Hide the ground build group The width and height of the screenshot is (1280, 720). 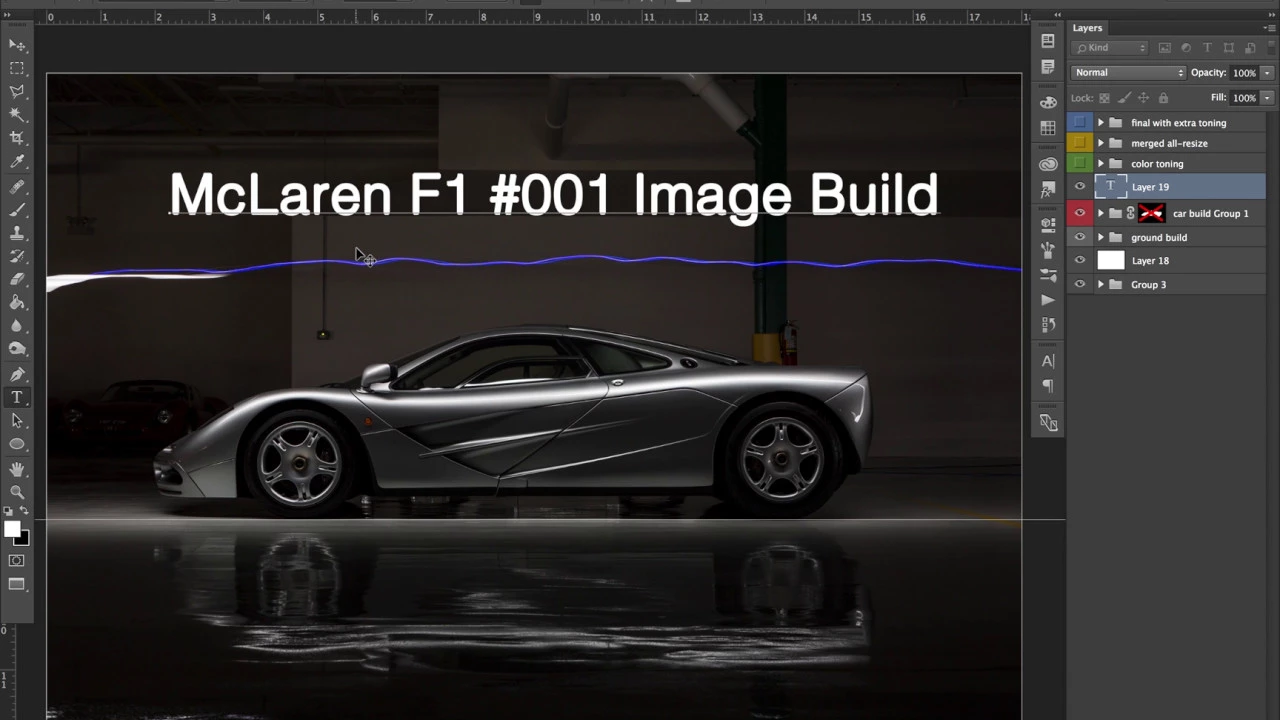tap(1080, 237)
